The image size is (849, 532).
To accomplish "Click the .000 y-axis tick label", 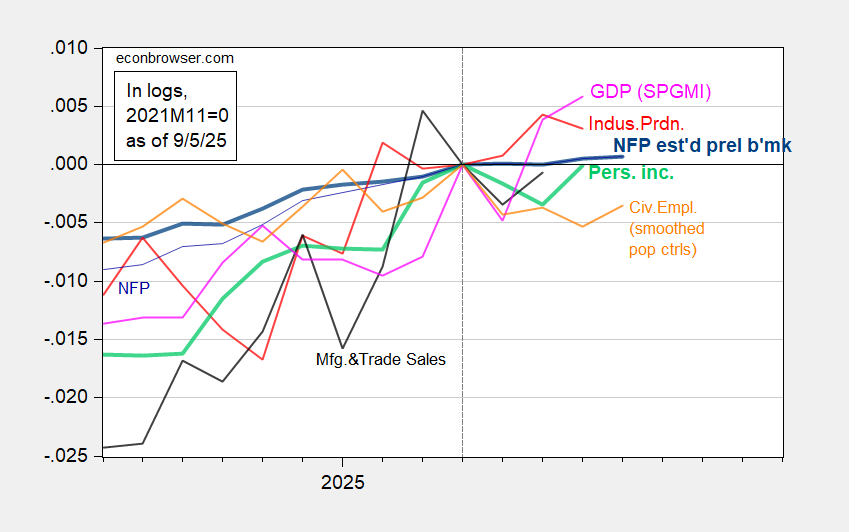I will pos(70,164).
